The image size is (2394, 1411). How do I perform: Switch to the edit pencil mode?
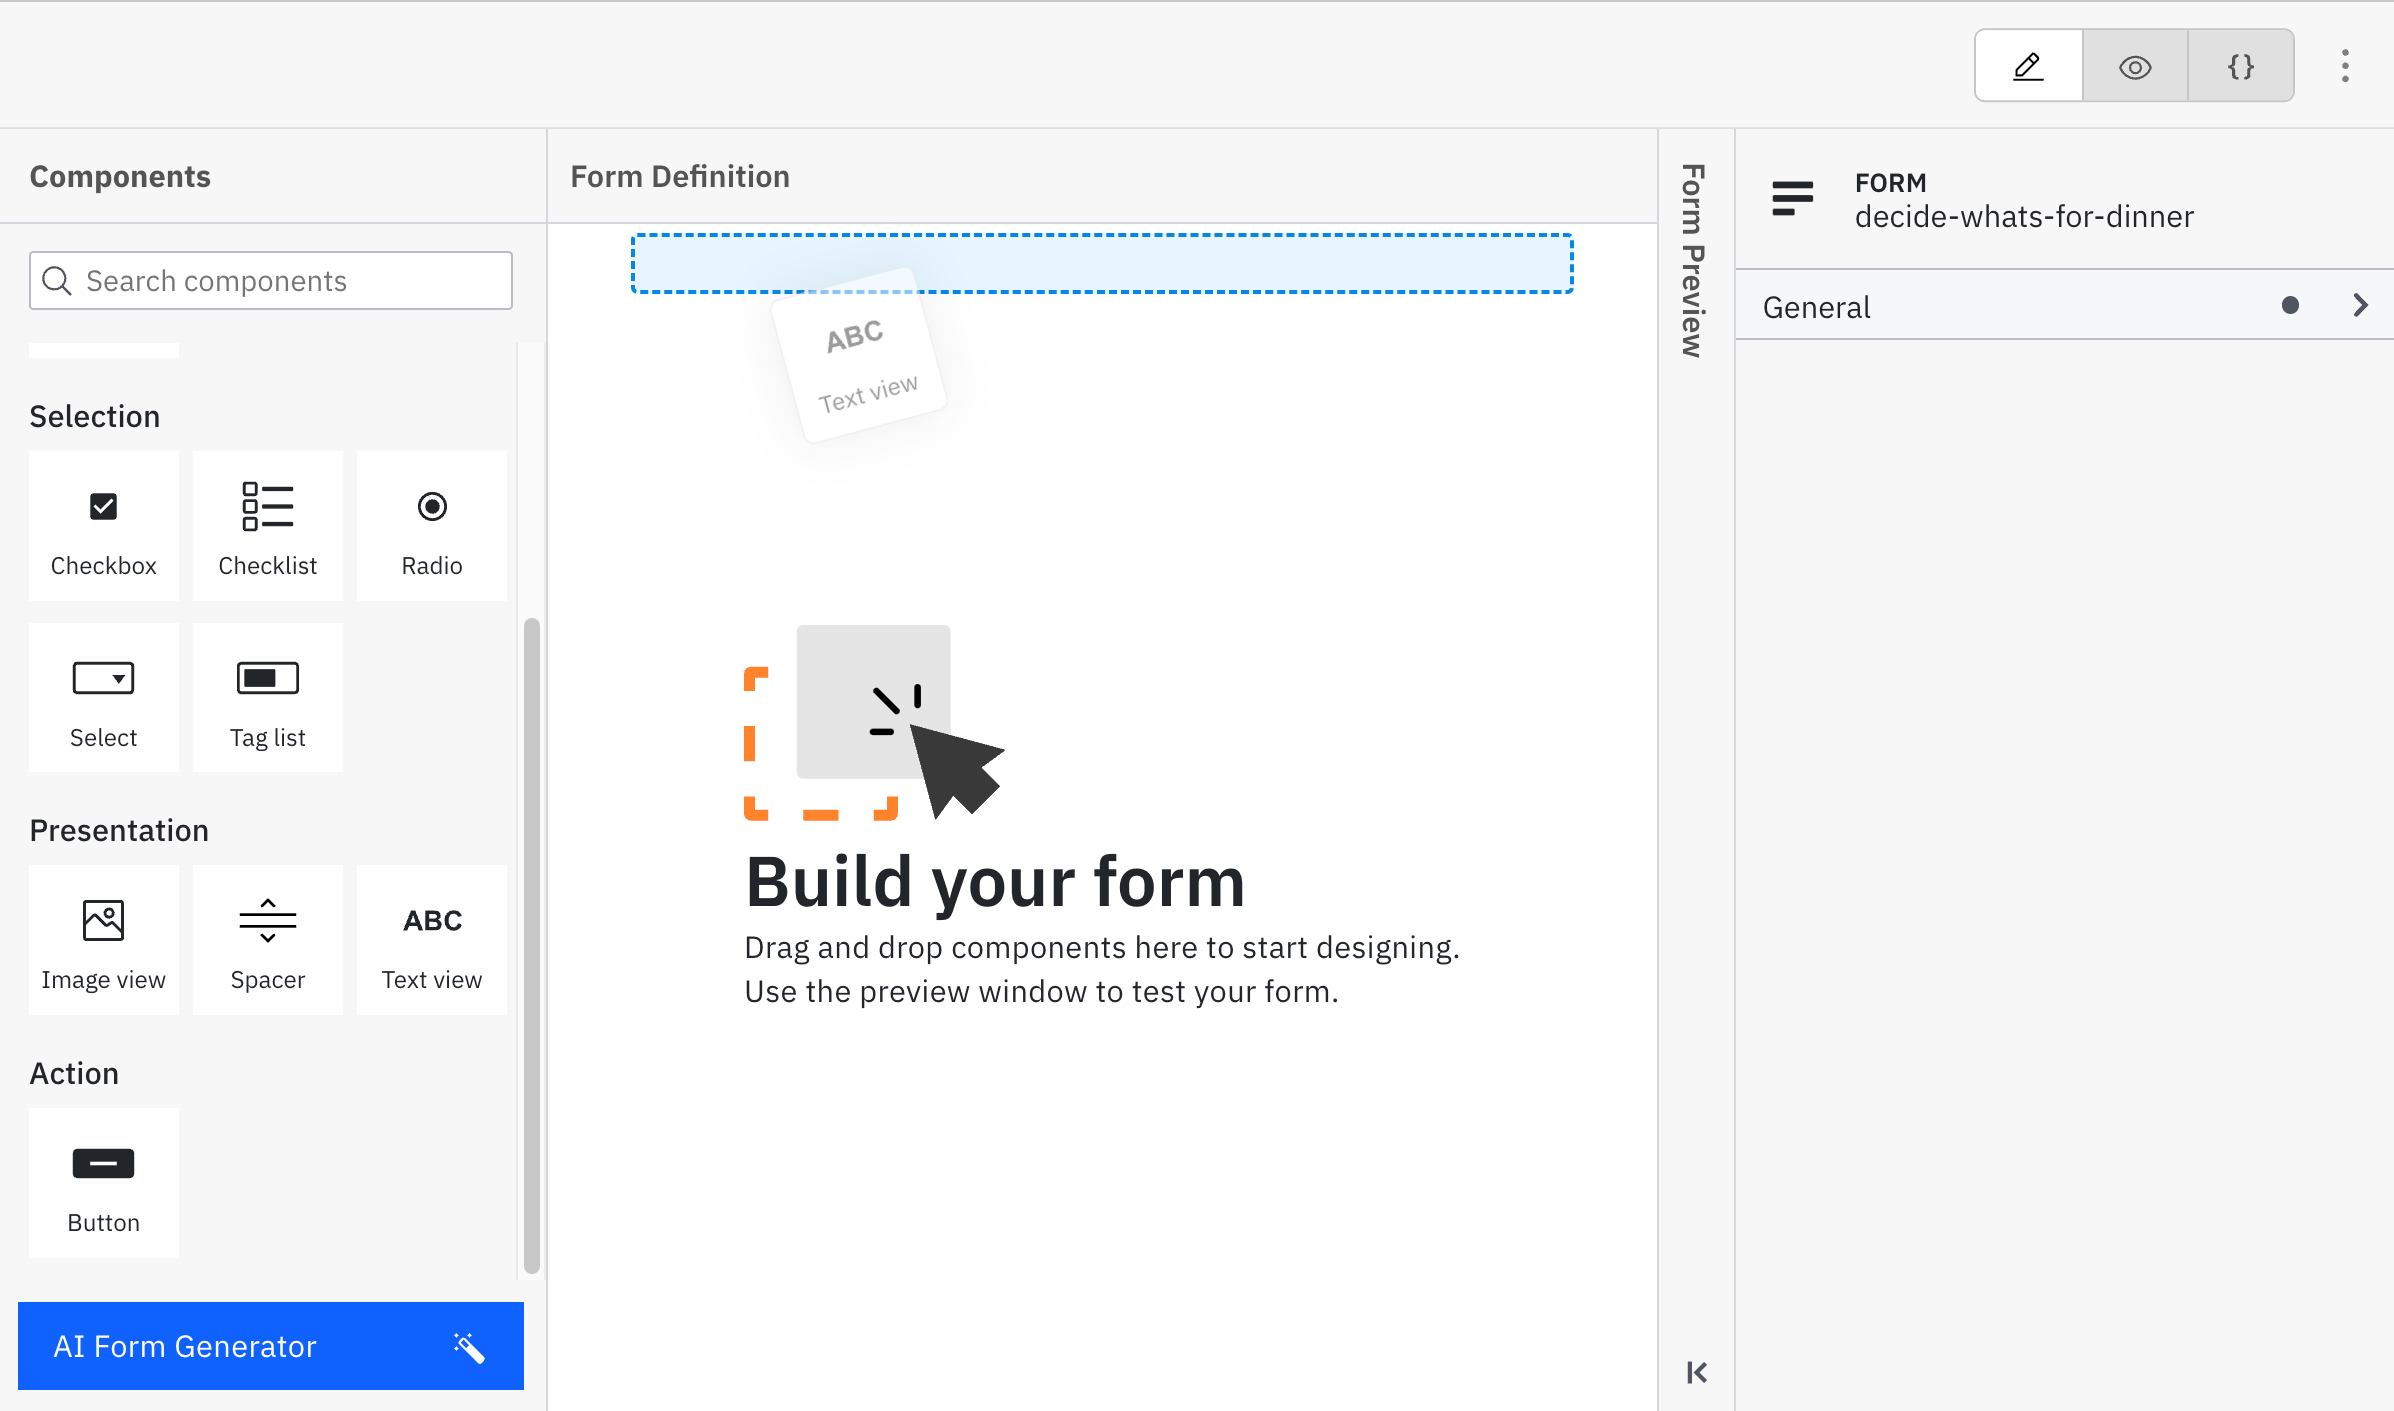[x=2027, y=65]
